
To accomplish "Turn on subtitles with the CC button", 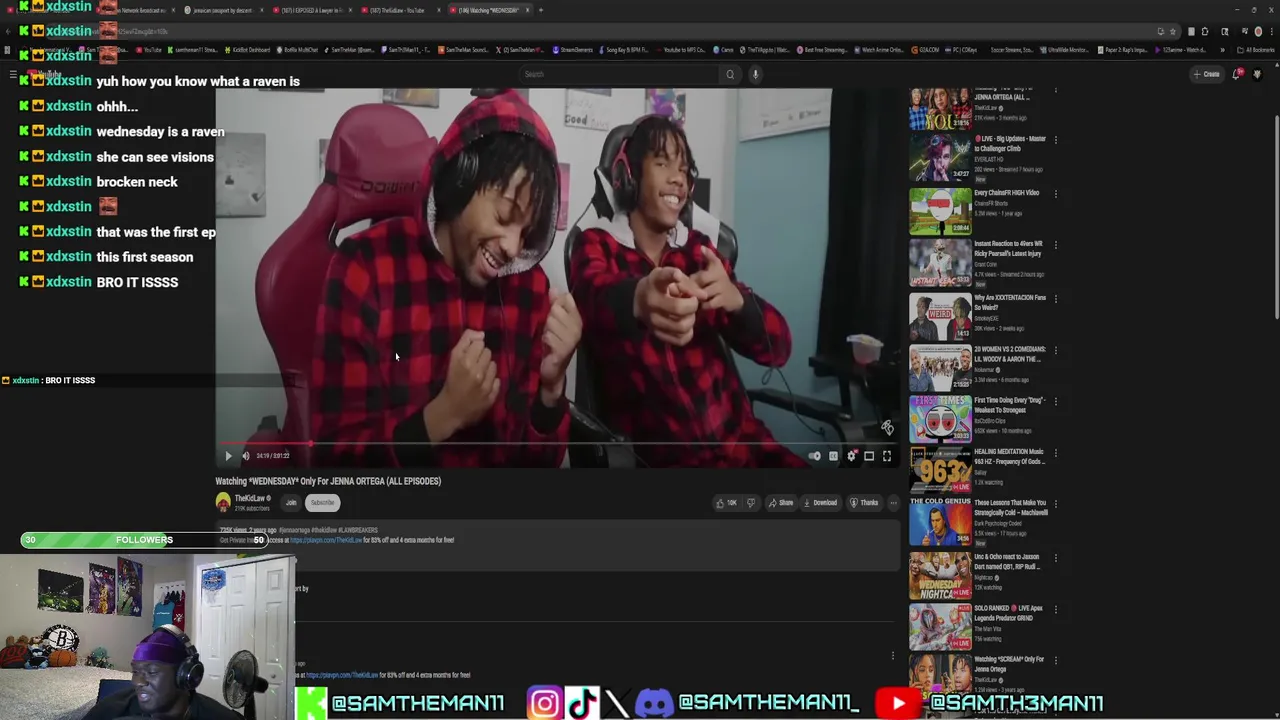I will pos(833,456).
